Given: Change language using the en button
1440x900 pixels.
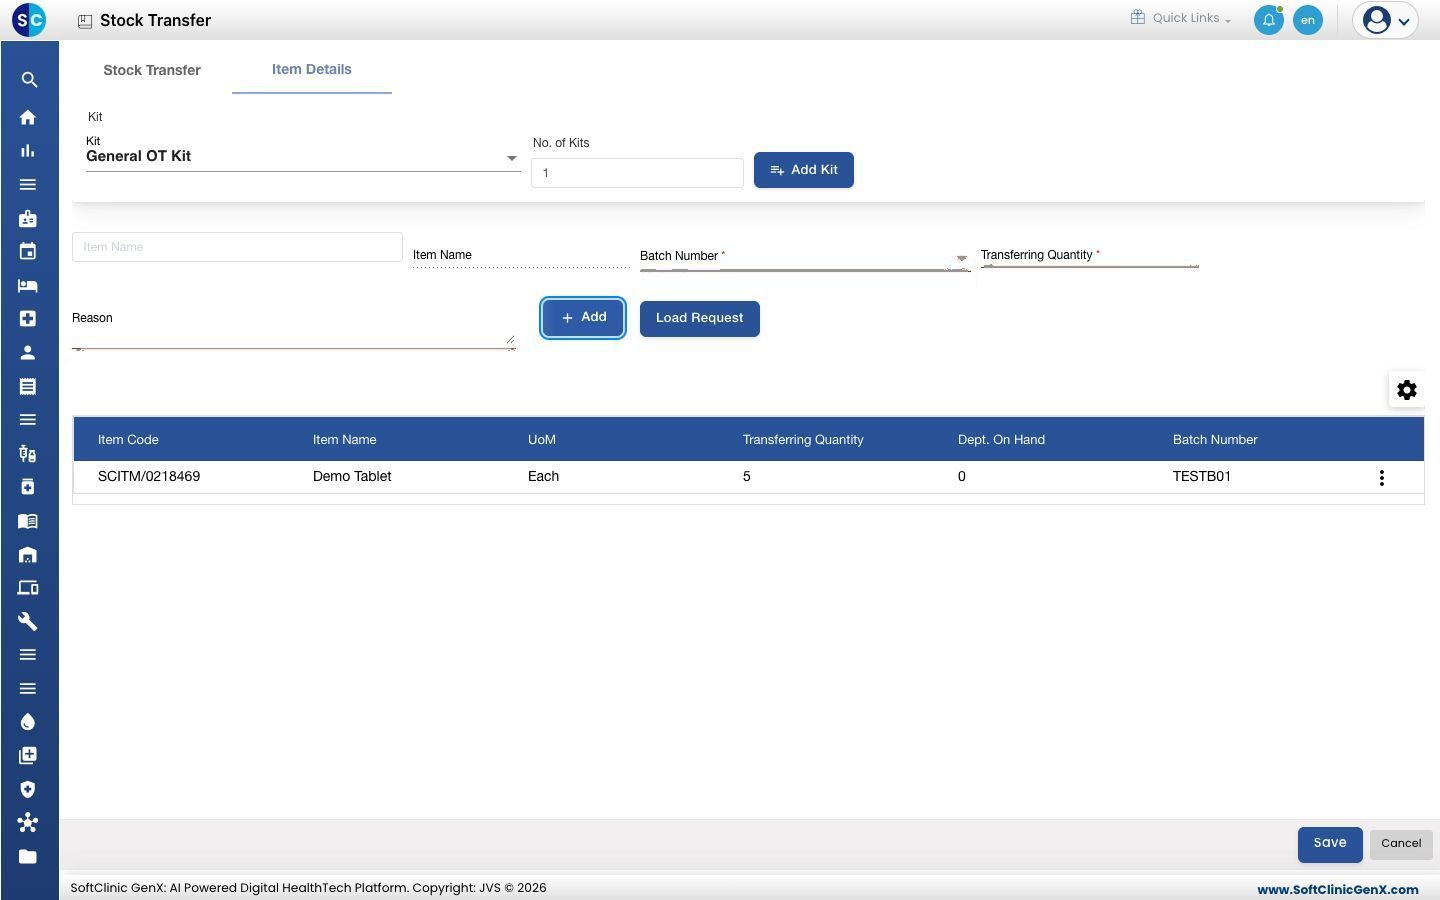Looking at the screenshot, I should coord(1308,20).
